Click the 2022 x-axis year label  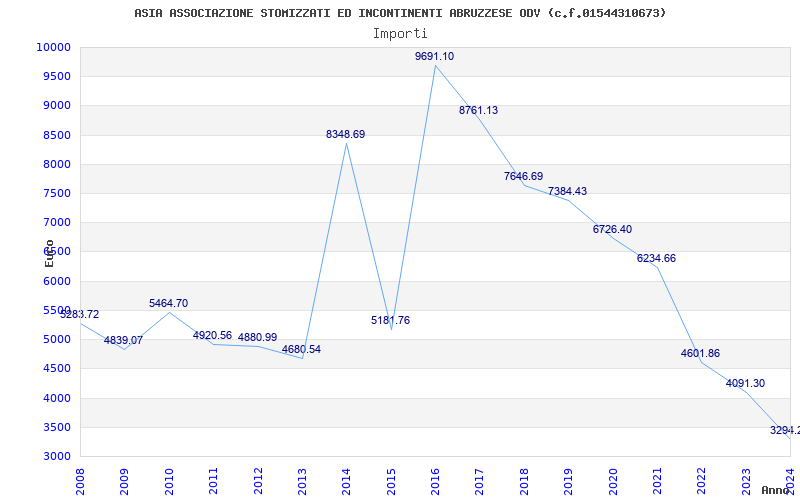[x=702, y=481]
